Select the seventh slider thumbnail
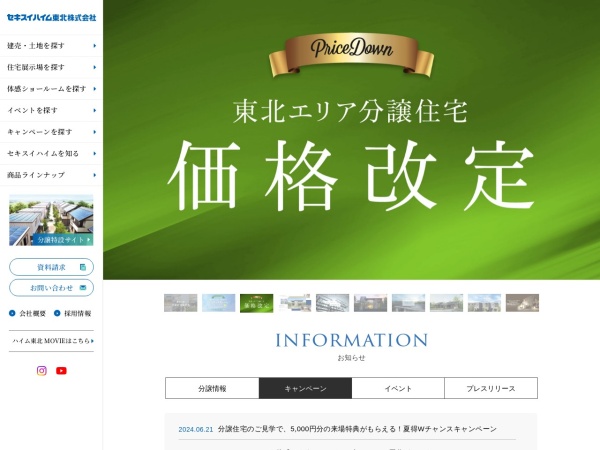Screen dimensions: 600x450 pyautogui.click(x=408, y=303)
